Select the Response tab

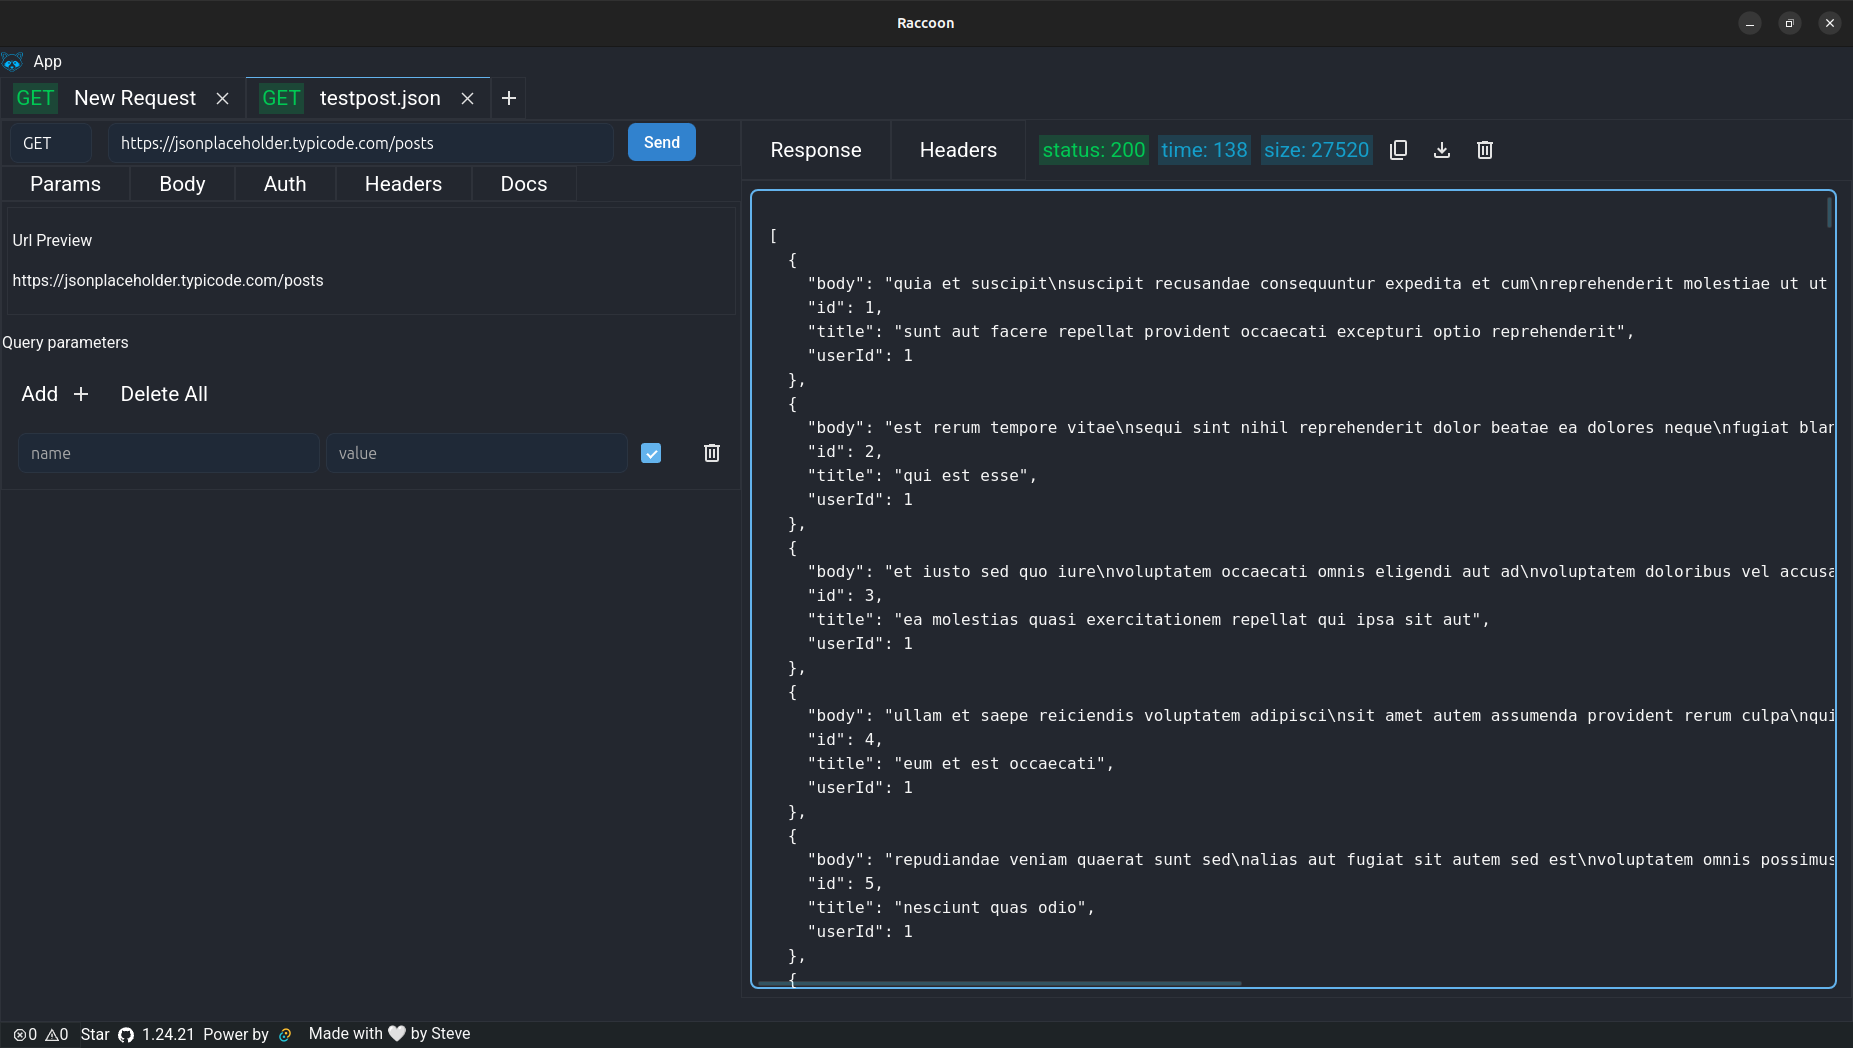(x=816, y=150)
